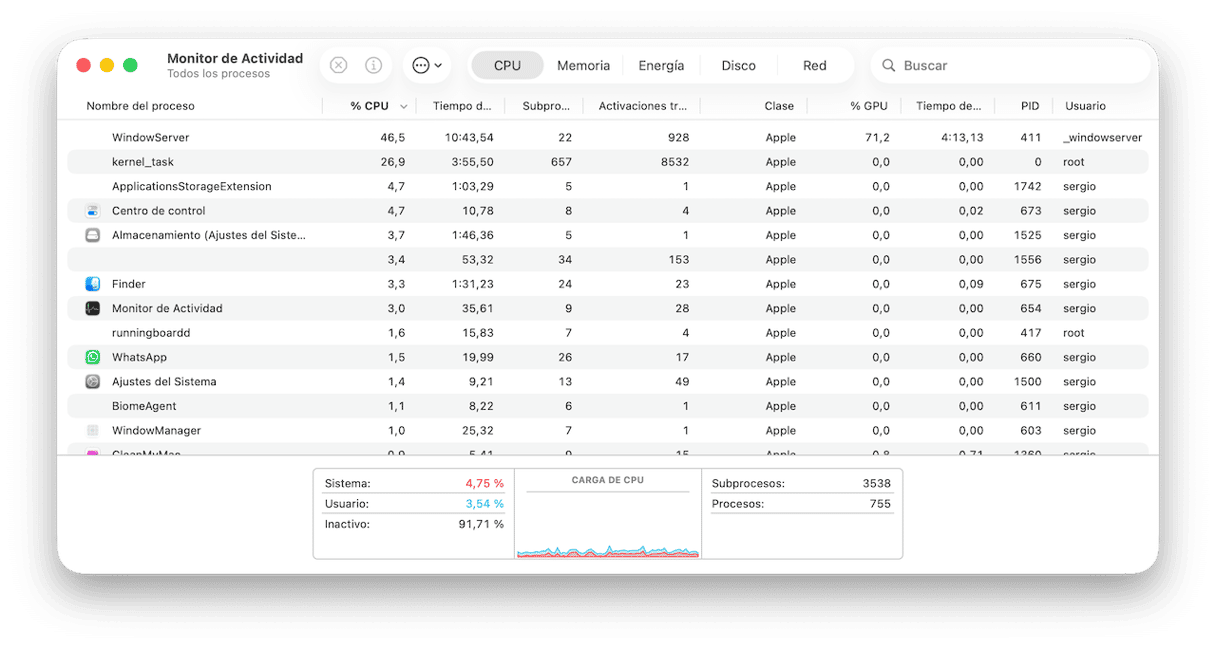Click the Sistema 4,75 % value

coord(484,483)
